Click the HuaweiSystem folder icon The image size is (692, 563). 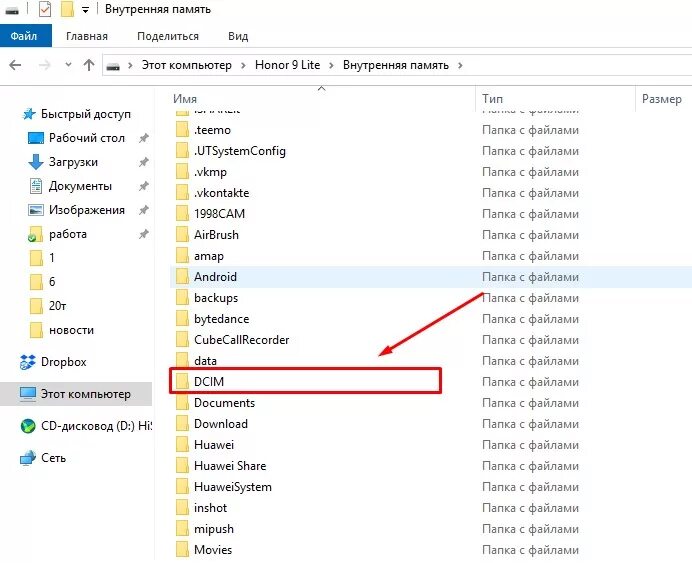click(x=182, y=487)
